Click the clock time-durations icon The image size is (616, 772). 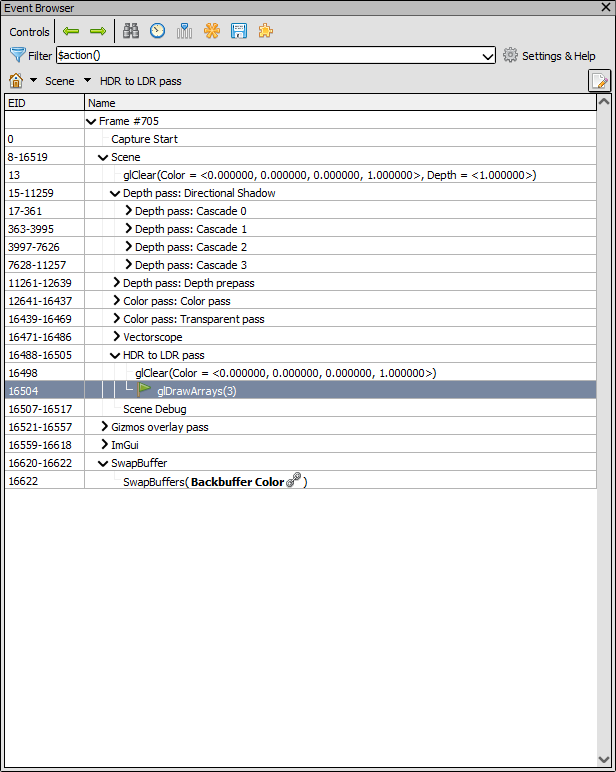158,31
